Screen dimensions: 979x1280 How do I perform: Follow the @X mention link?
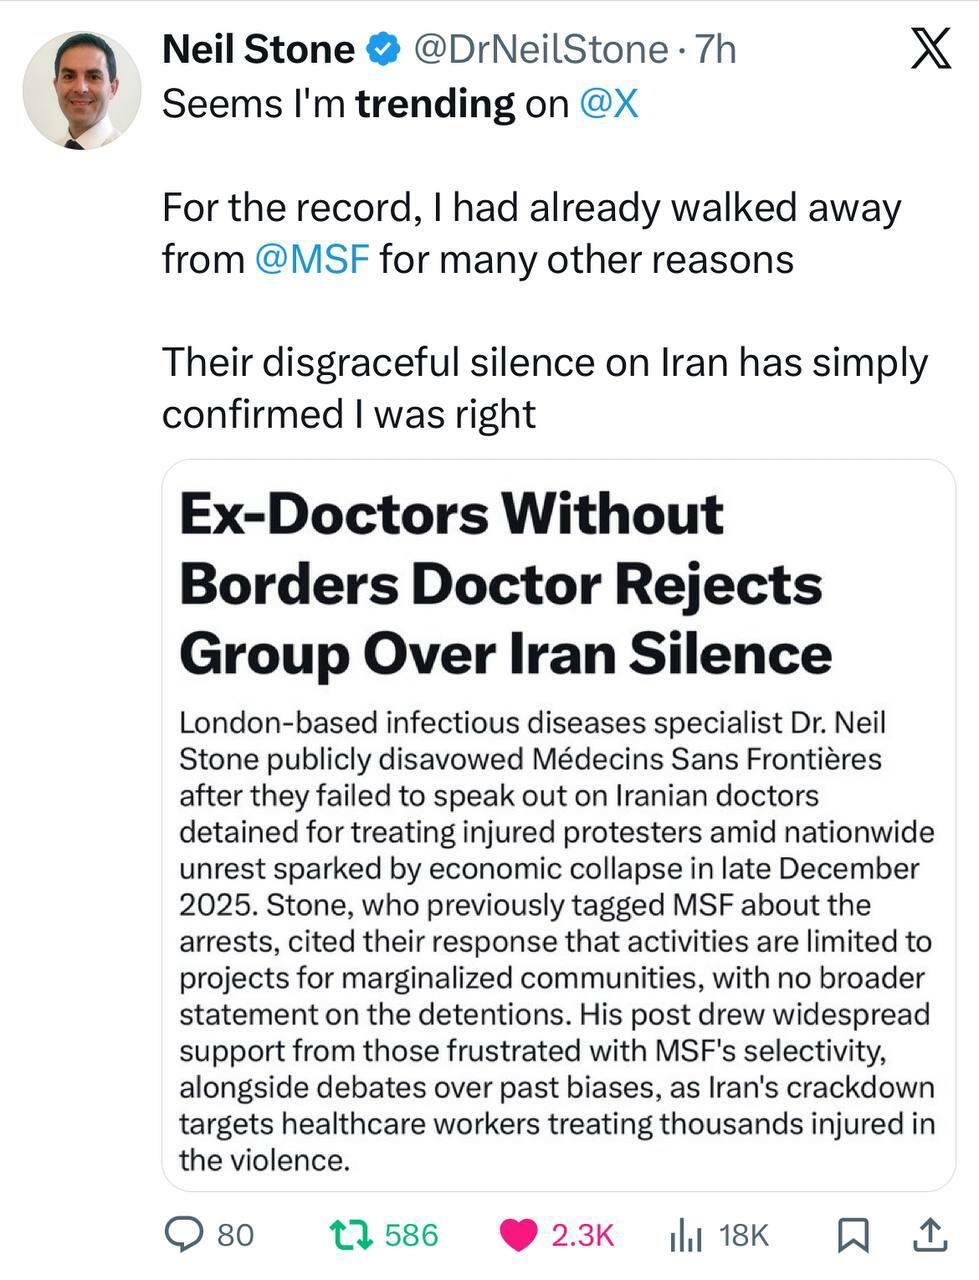point(609,103)
